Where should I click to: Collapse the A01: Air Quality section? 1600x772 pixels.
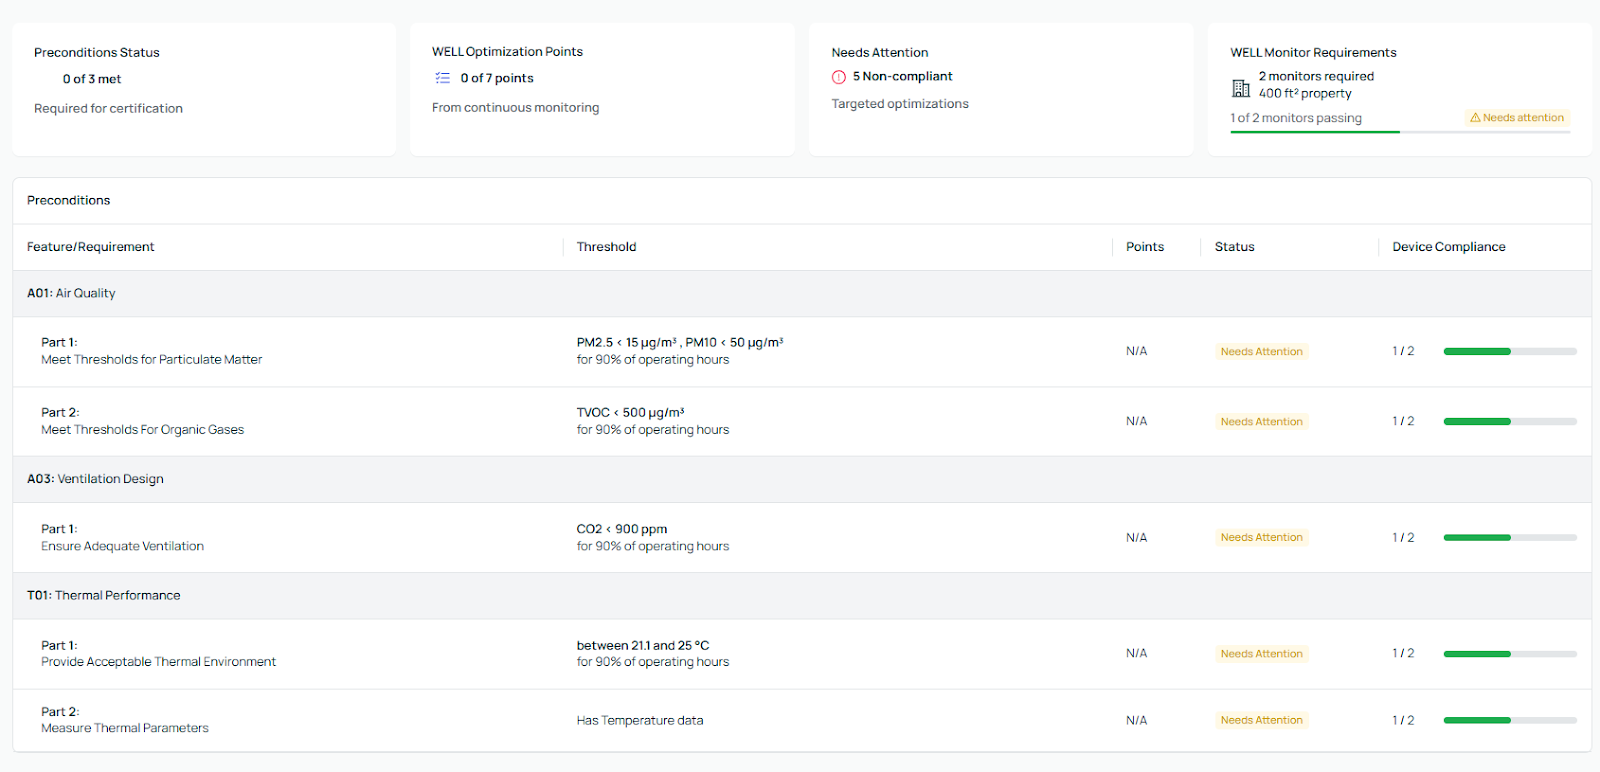(x=72, y=294)
